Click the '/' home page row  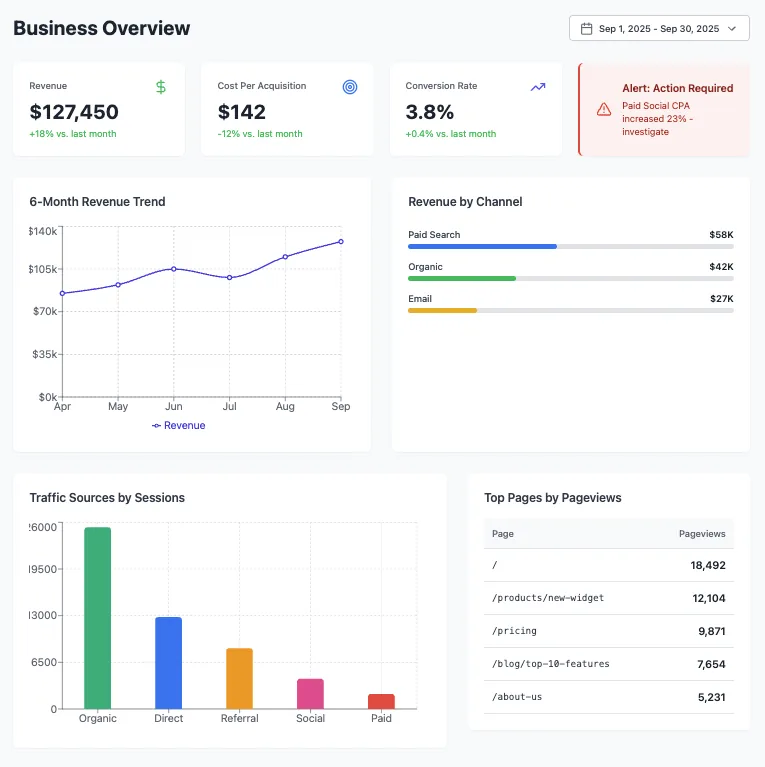point(609,565)
